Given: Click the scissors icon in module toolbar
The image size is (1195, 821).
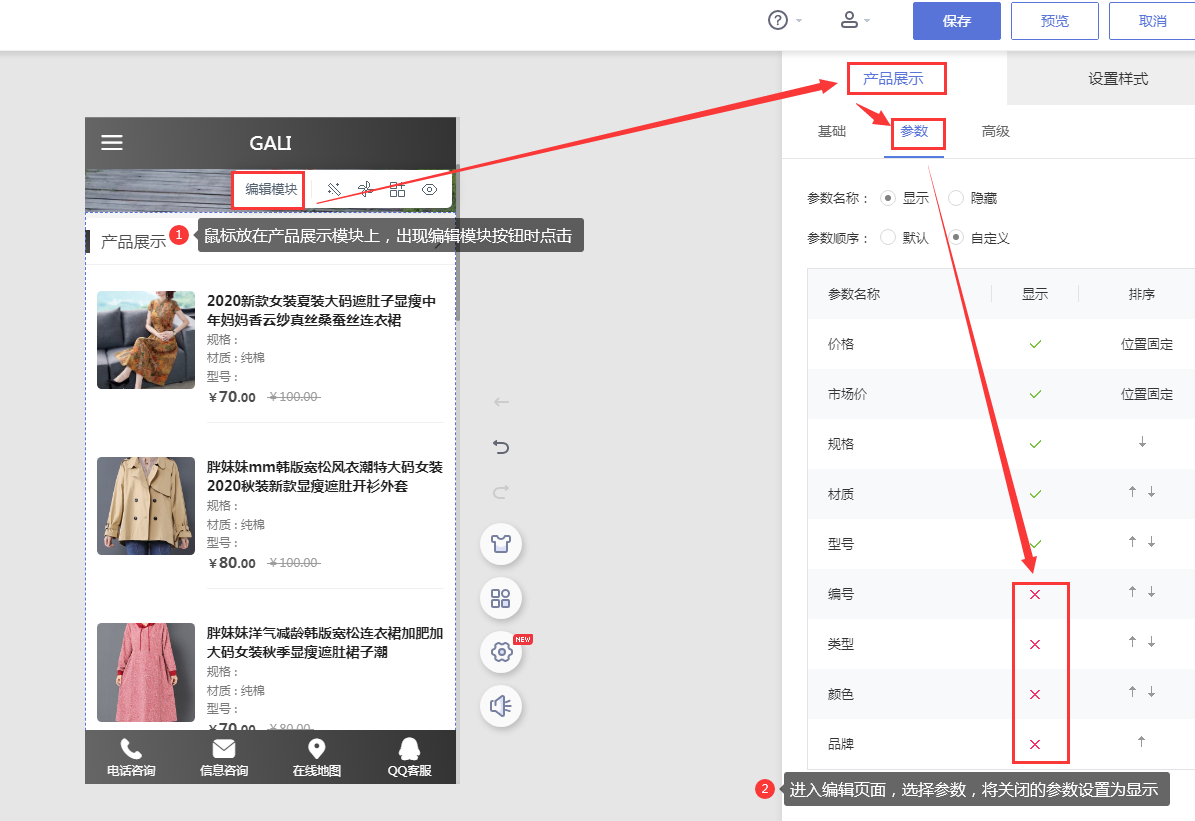Looking at the screenshot, I should coord(365,189).
